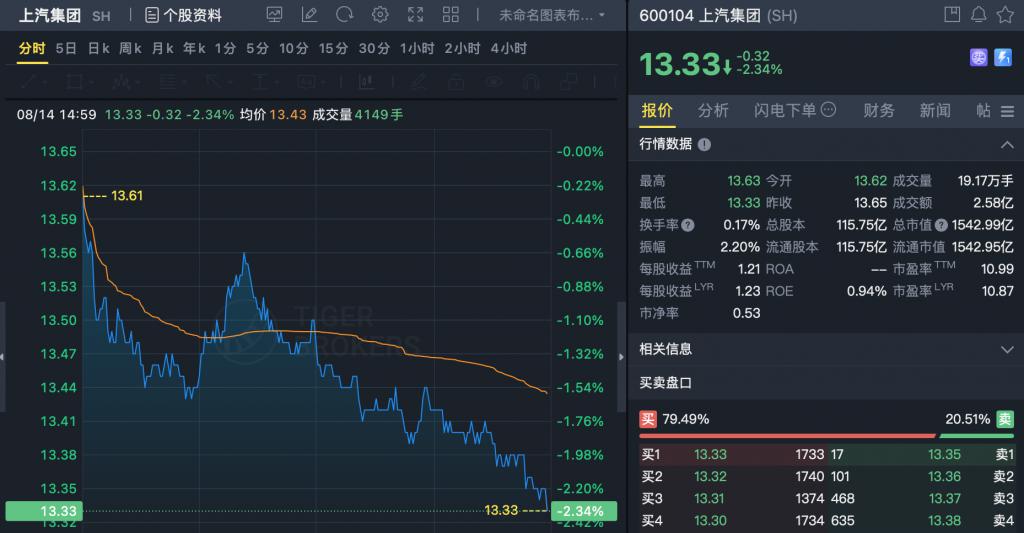Click the green 卖 sell badge
Image resolution: width=1024 pixels, height=533 pixels.
coord(1005,419)
